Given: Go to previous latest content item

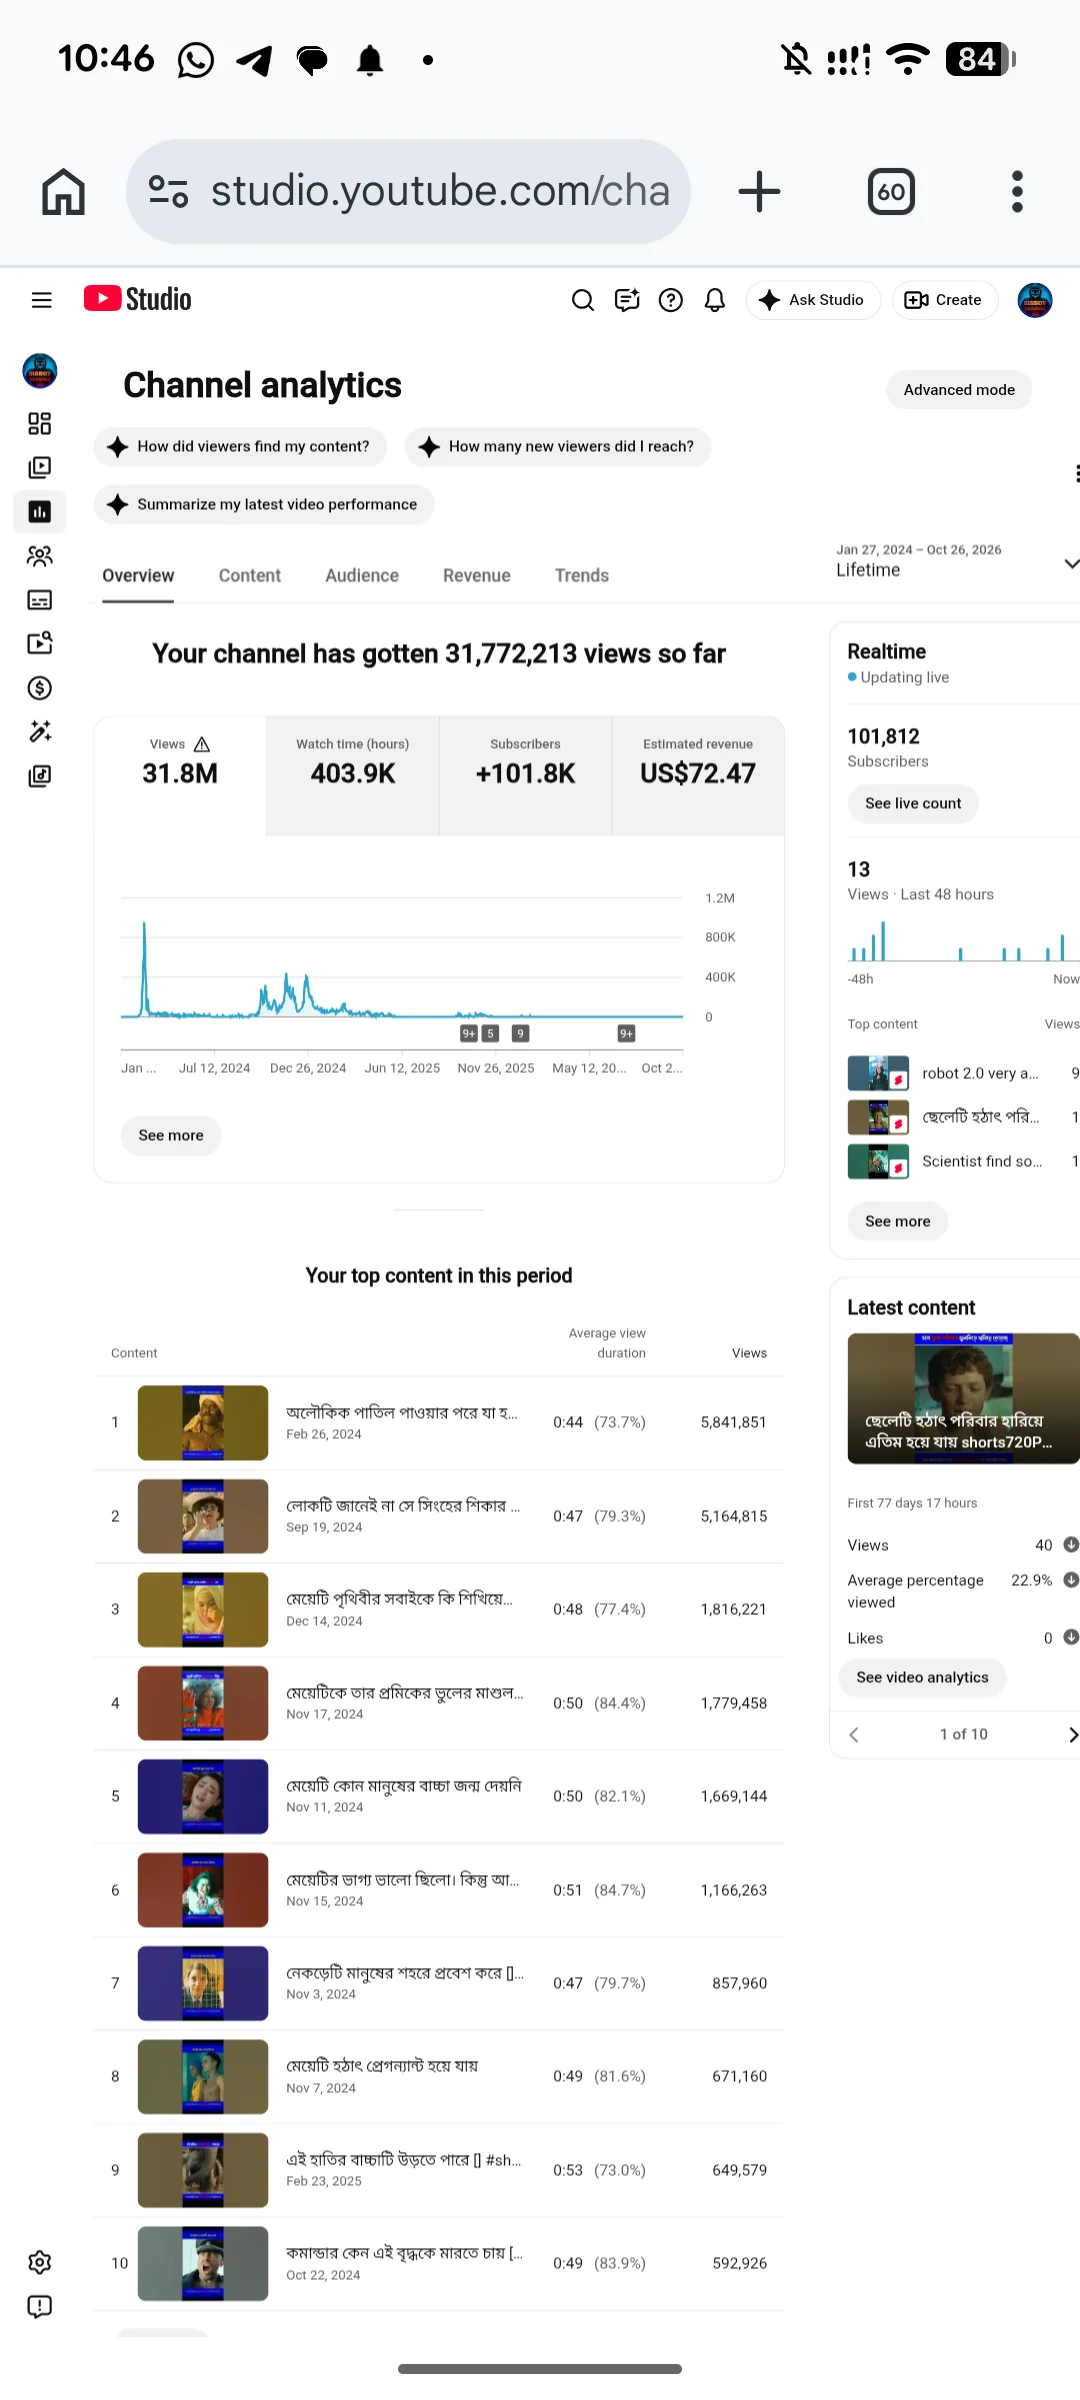Looking at the screenshot, I should click(854, 1735).
